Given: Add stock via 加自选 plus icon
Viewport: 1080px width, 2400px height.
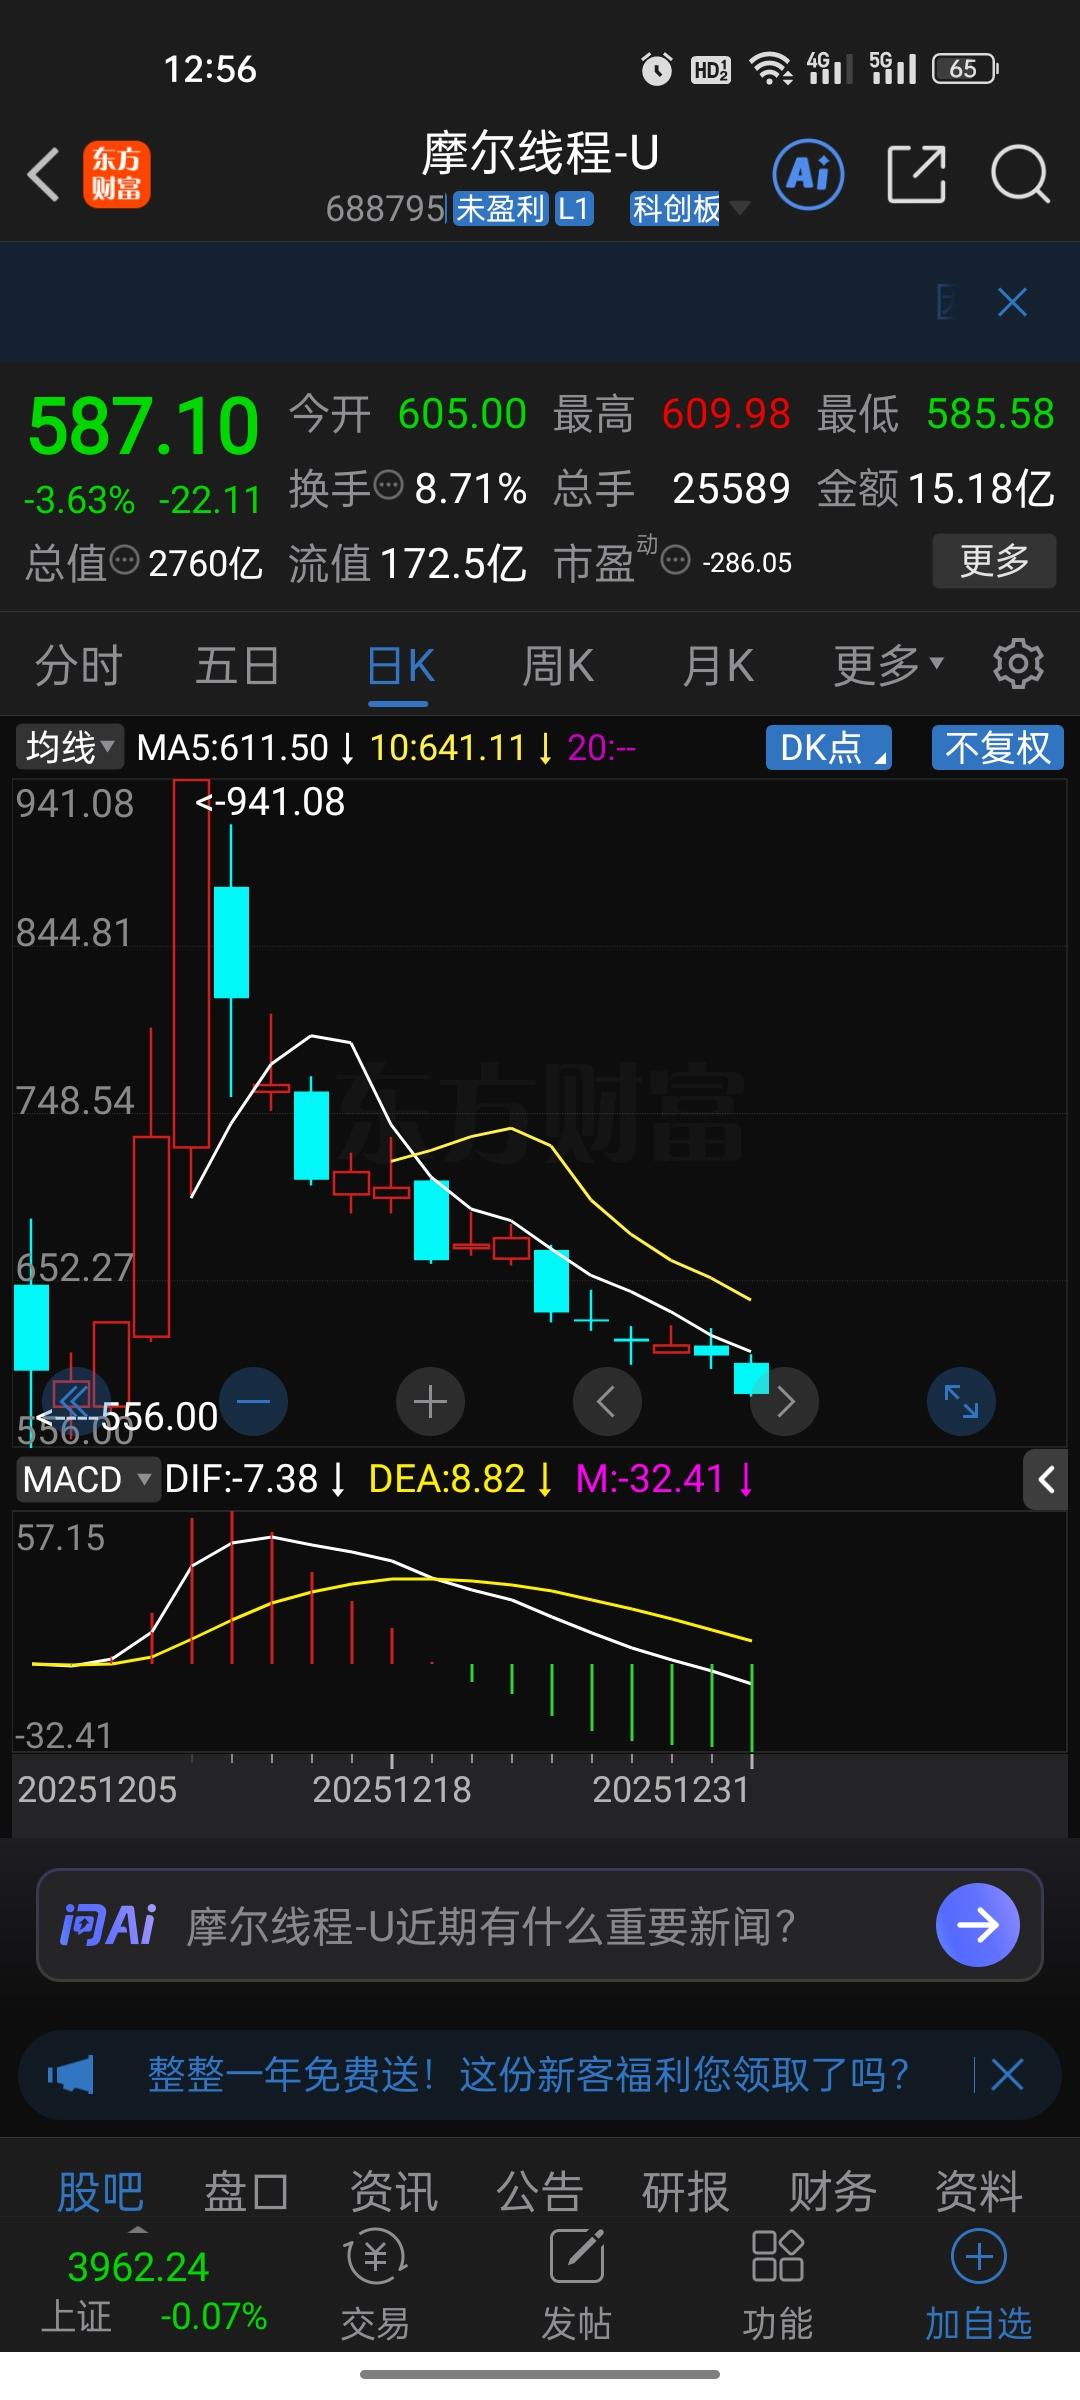Looking at the screenshot, I should point(978,2286).
